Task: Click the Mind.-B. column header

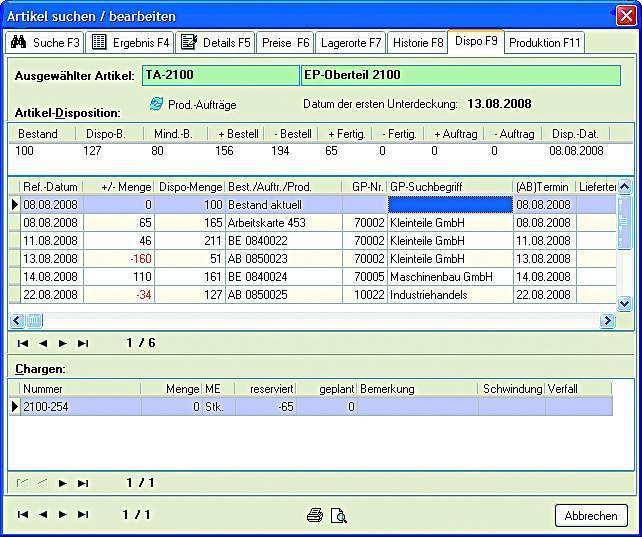Action: click(x=175, y=134)
